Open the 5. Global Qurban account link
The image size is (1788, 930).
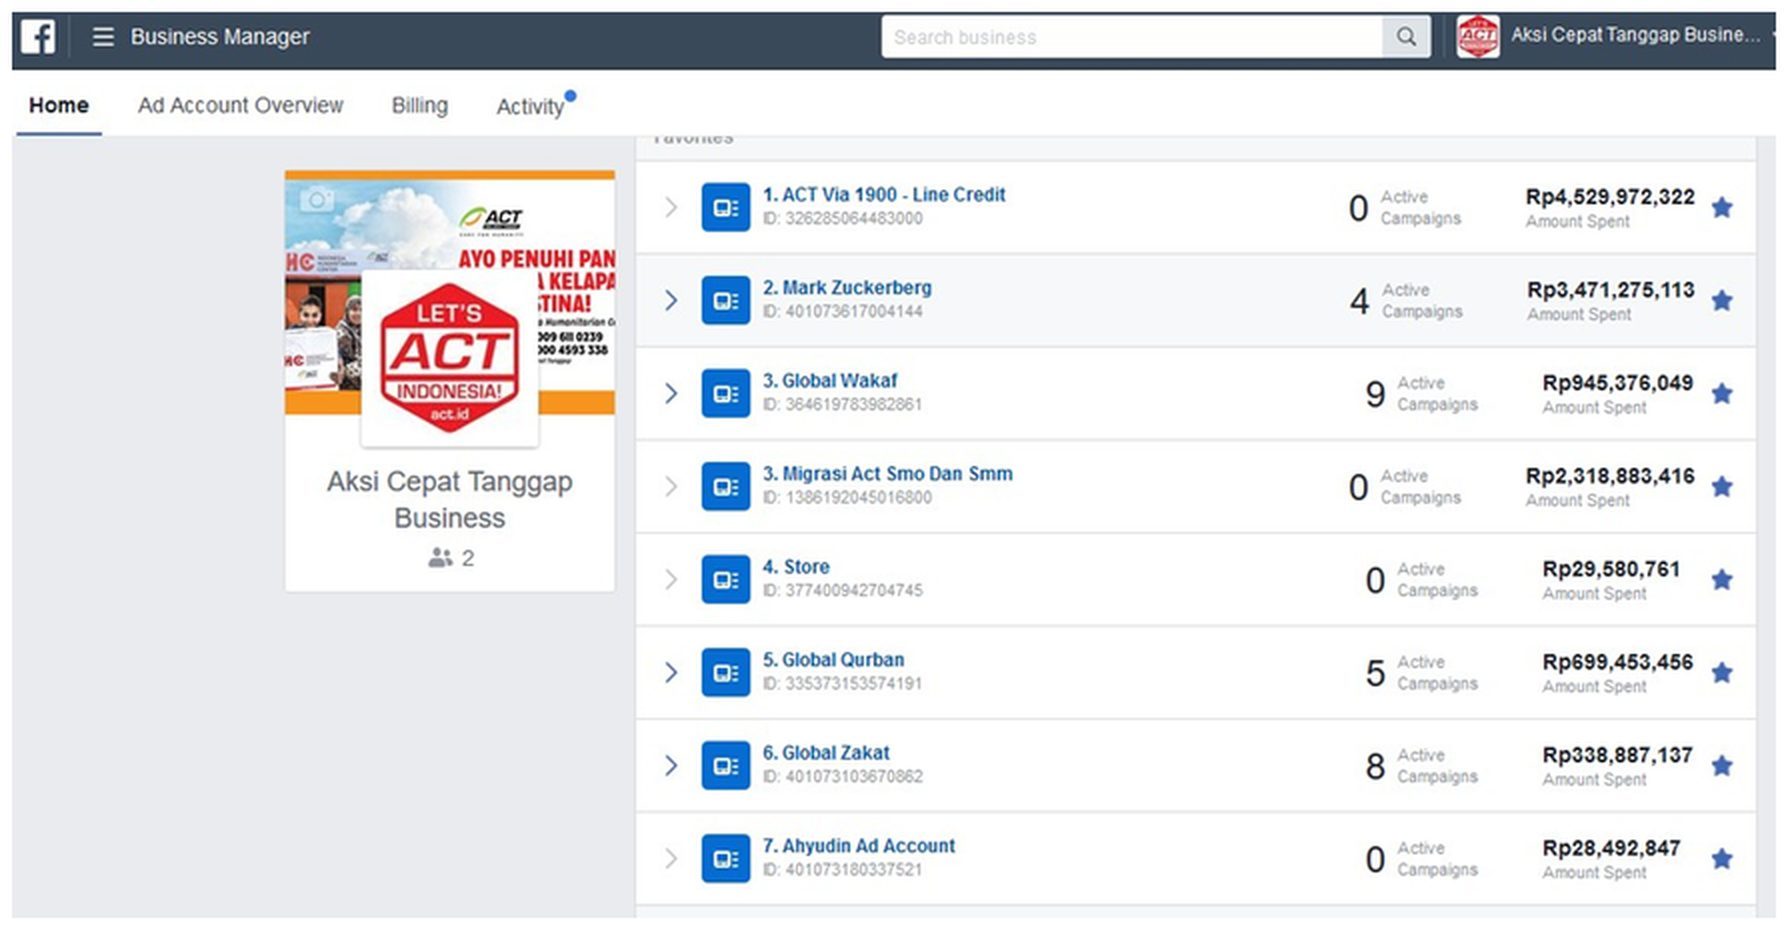833,660
